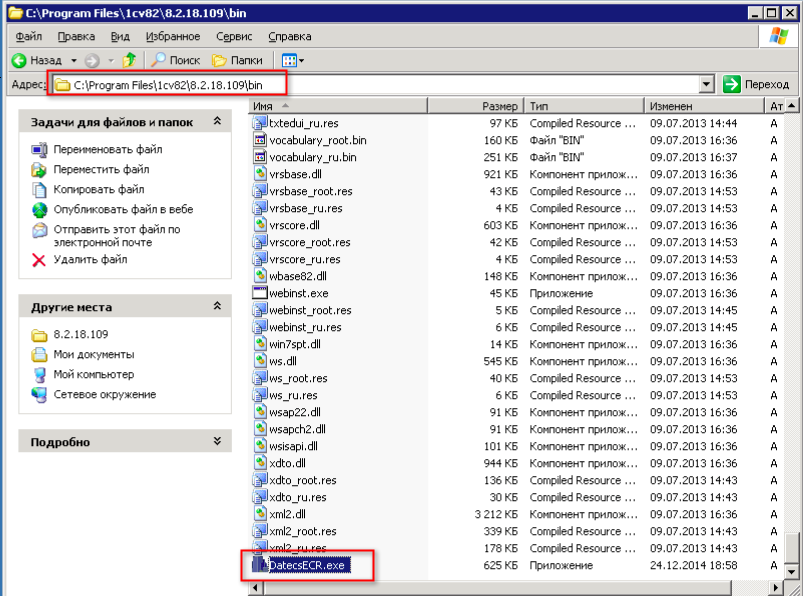Select the file named vocabulary_ru.bin
The image size is (803, 596).
click(x=313, y=157)
